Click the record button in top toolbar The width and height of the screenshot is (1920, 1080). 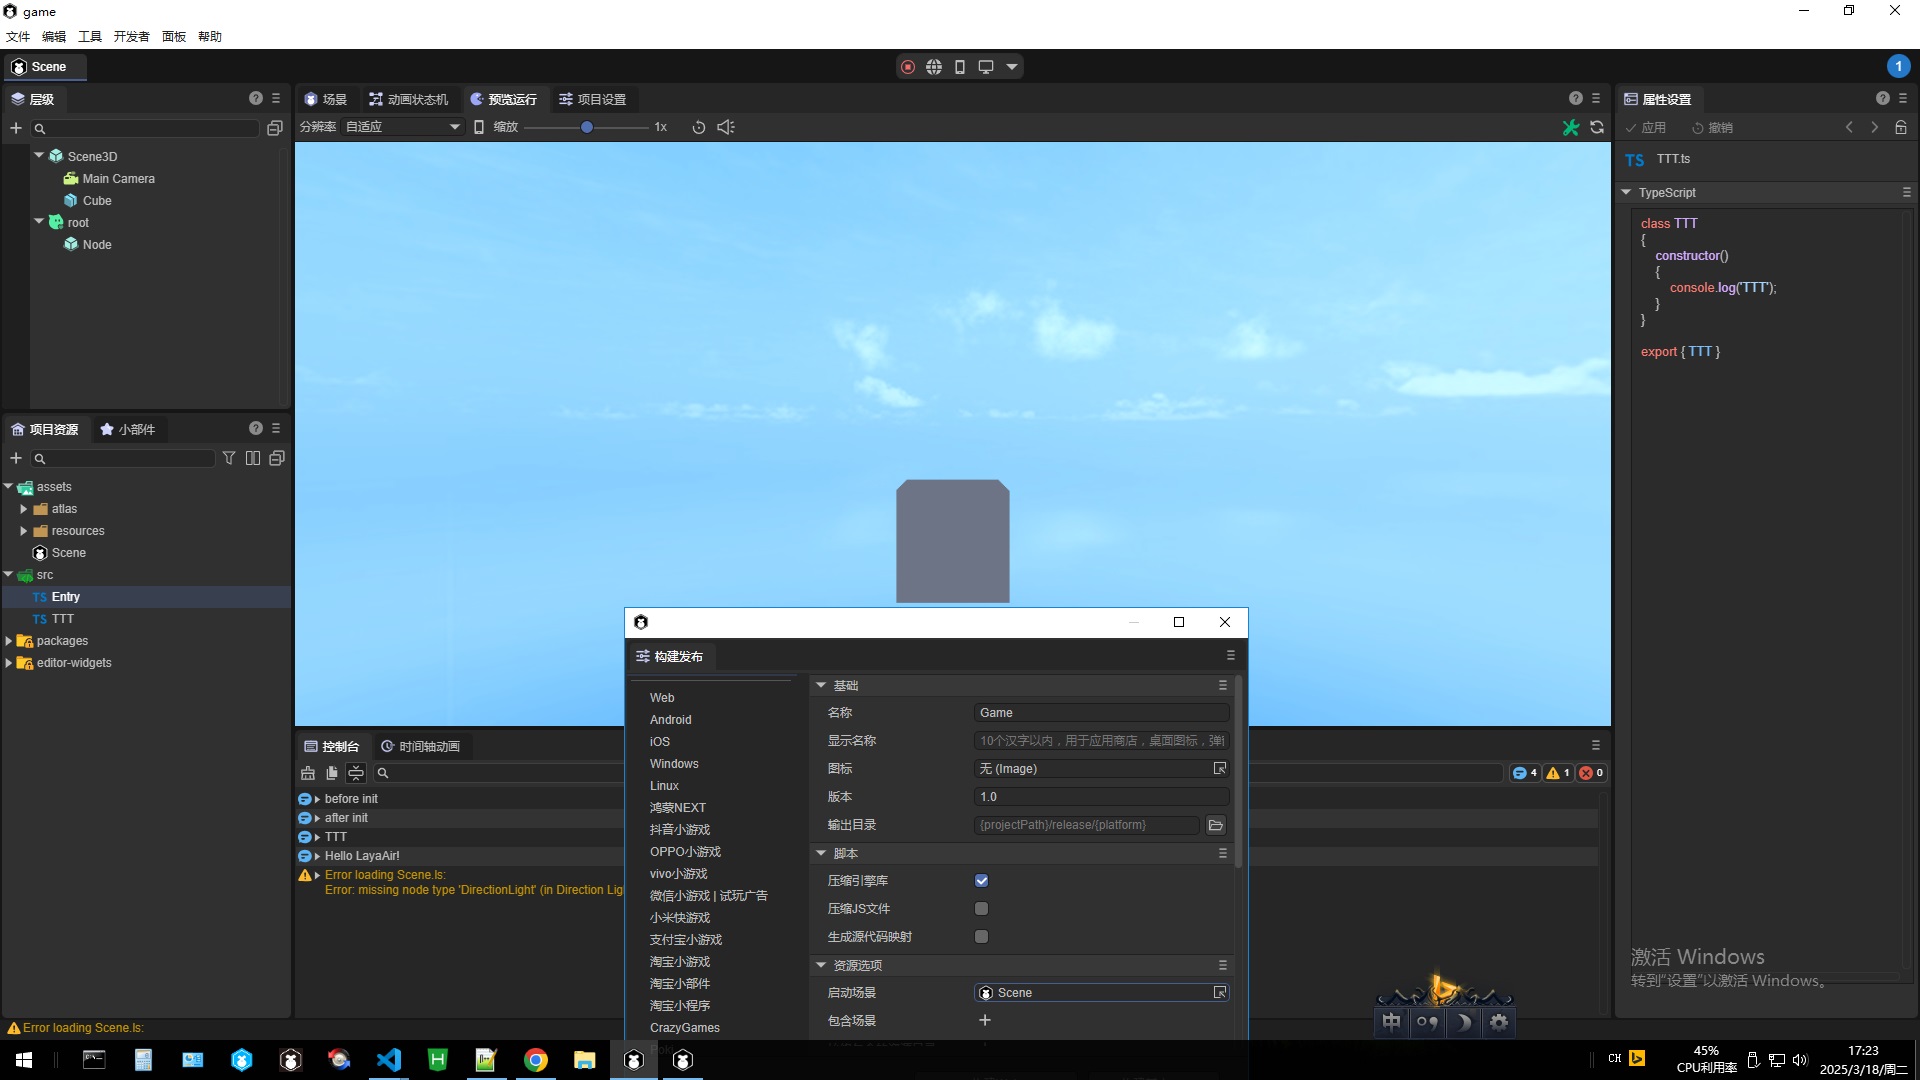[x=908, y=67]
